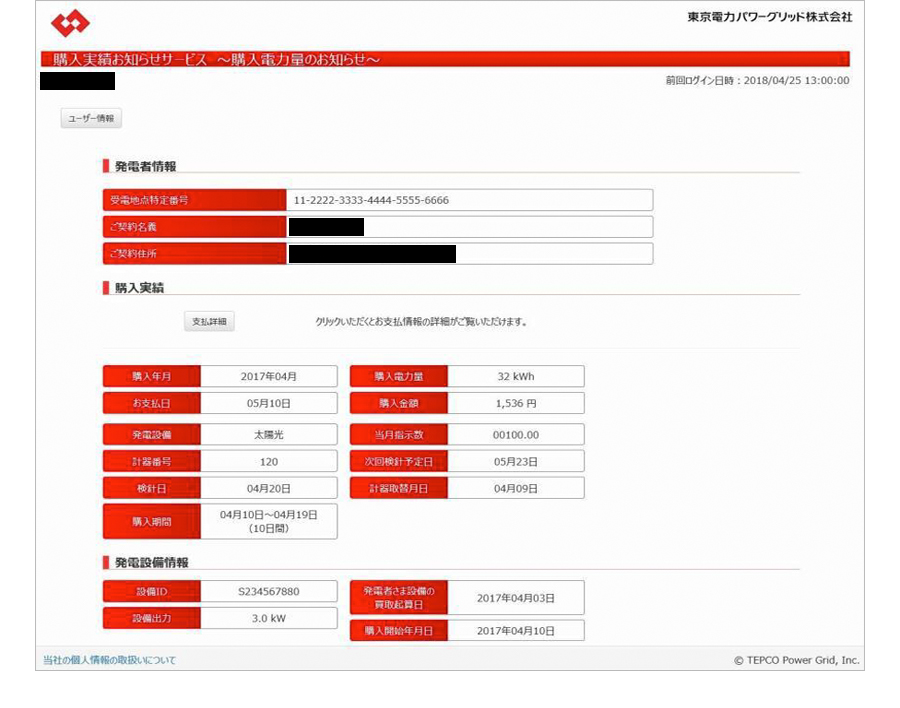Image resolution: width=900 pixels, height=708 pixels.
Task: Click the ご契約名義 field
Action: pyautogui.click(x=469, y=227)
